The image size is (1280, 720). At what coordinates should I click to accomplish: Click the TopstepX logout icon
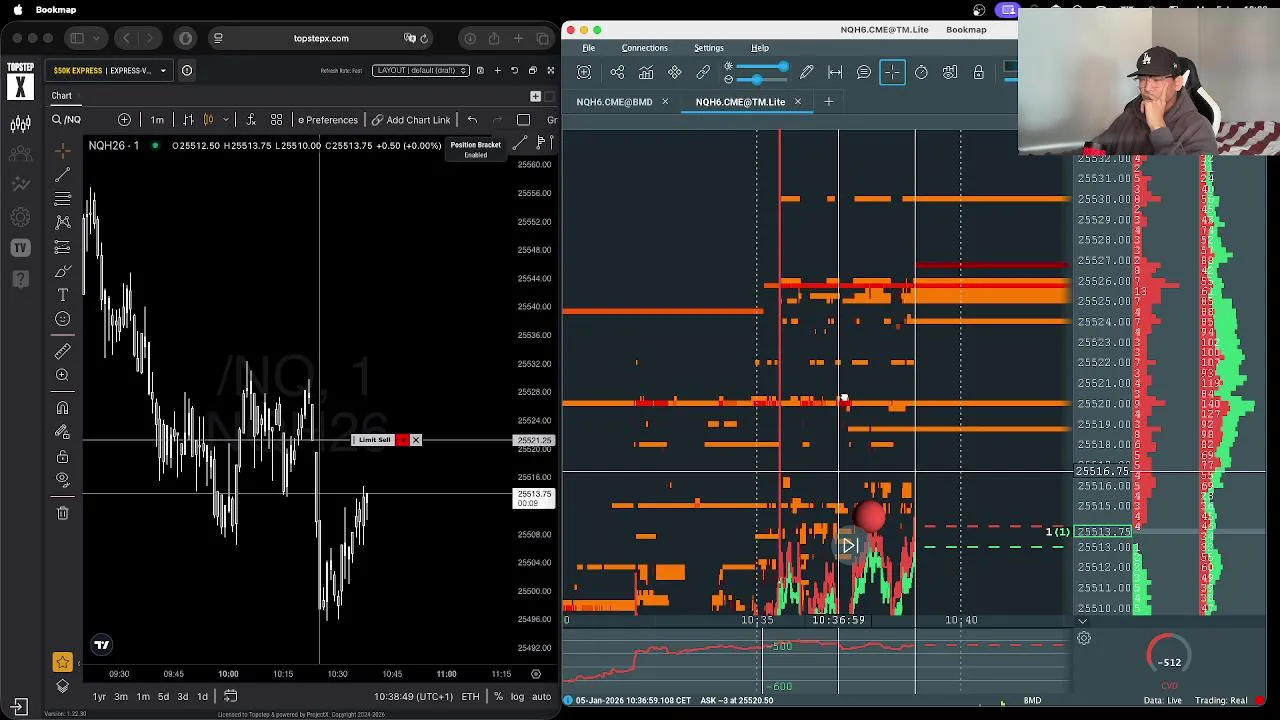pyautogui.click(x=20, y=707)
